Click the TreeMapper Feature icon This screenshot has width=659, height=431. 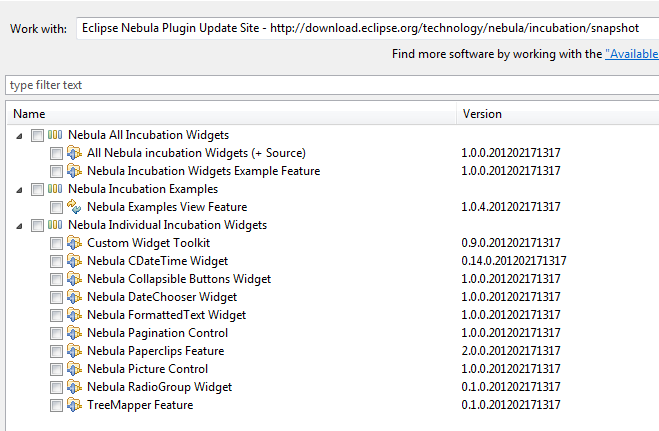click(x=73, y=405)
